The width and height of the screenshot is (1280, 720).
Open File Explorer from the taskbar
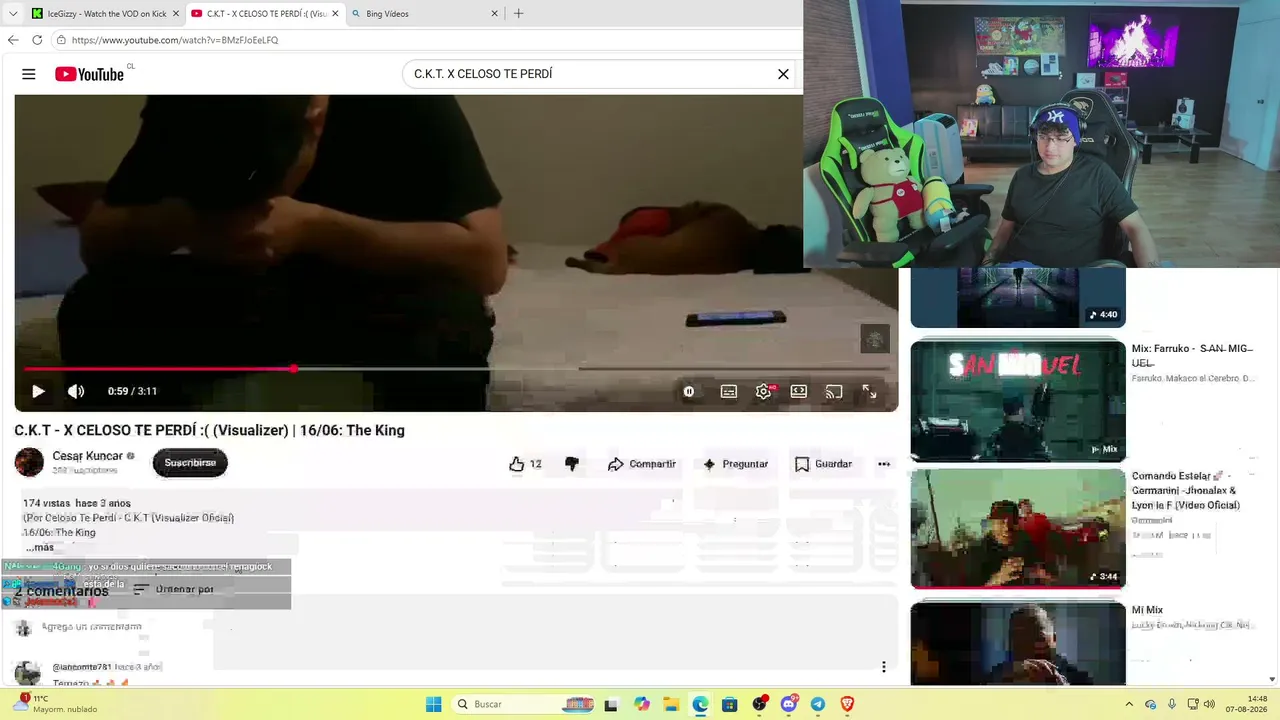671,704
